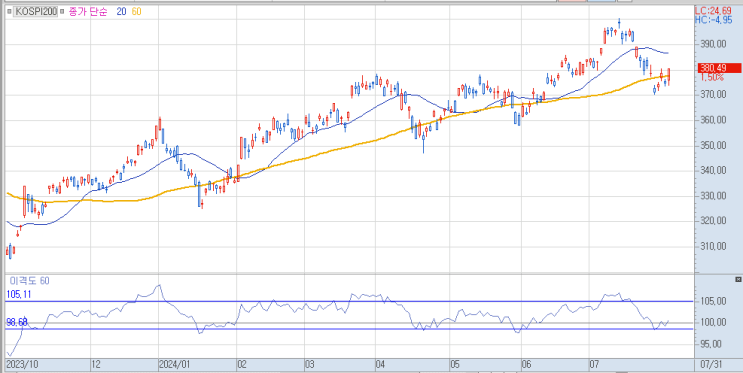Viewport: 743px width, 373px height.
Task: Click the 330.00 price axis label
Action: click(714, 196)
